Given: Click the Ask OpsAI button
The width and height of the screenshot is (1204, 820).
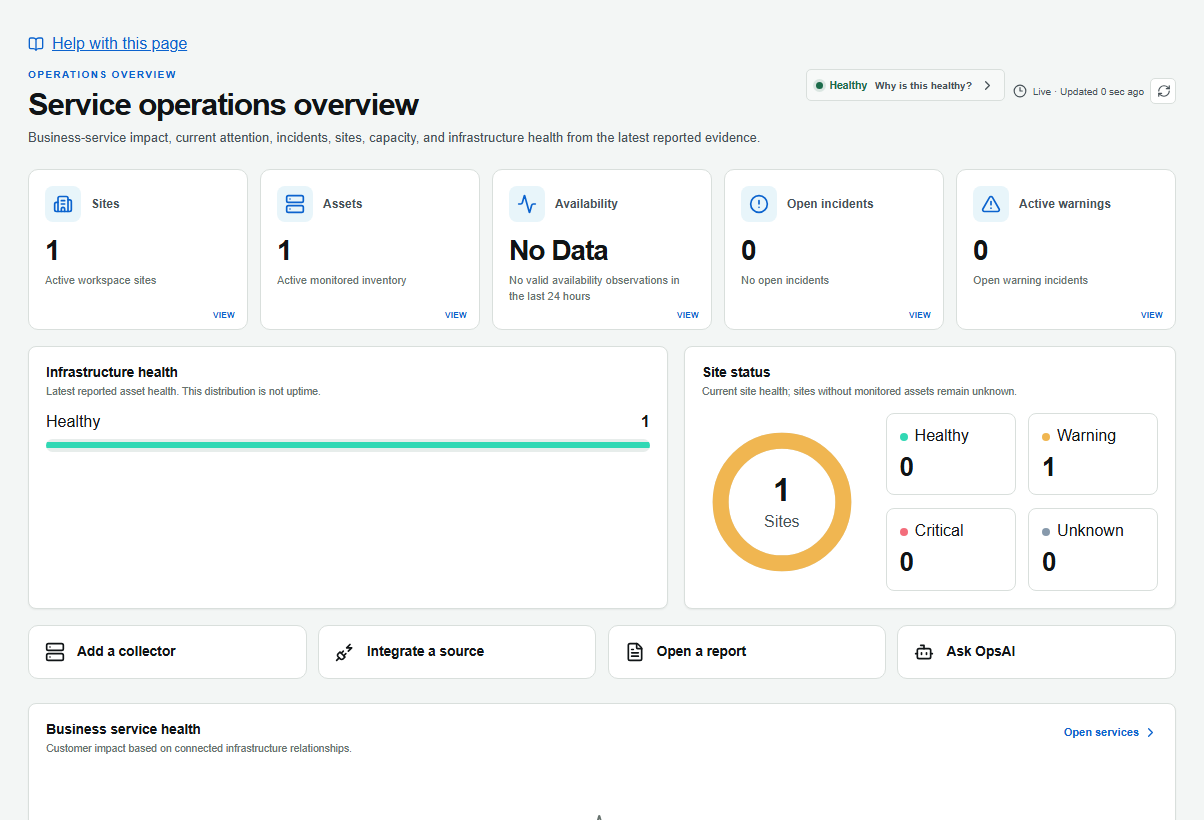Looking at the screenshot, I should 1036,652.
